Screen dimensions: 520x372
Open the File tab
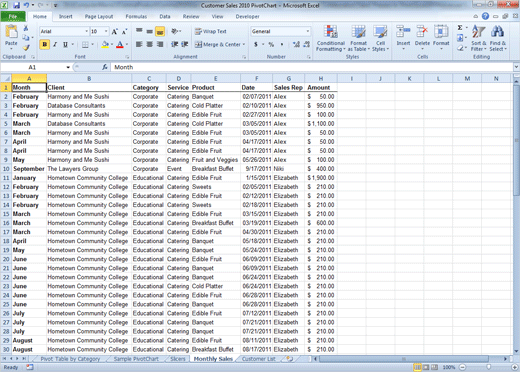pyautogui.click(x=13, y=16)
